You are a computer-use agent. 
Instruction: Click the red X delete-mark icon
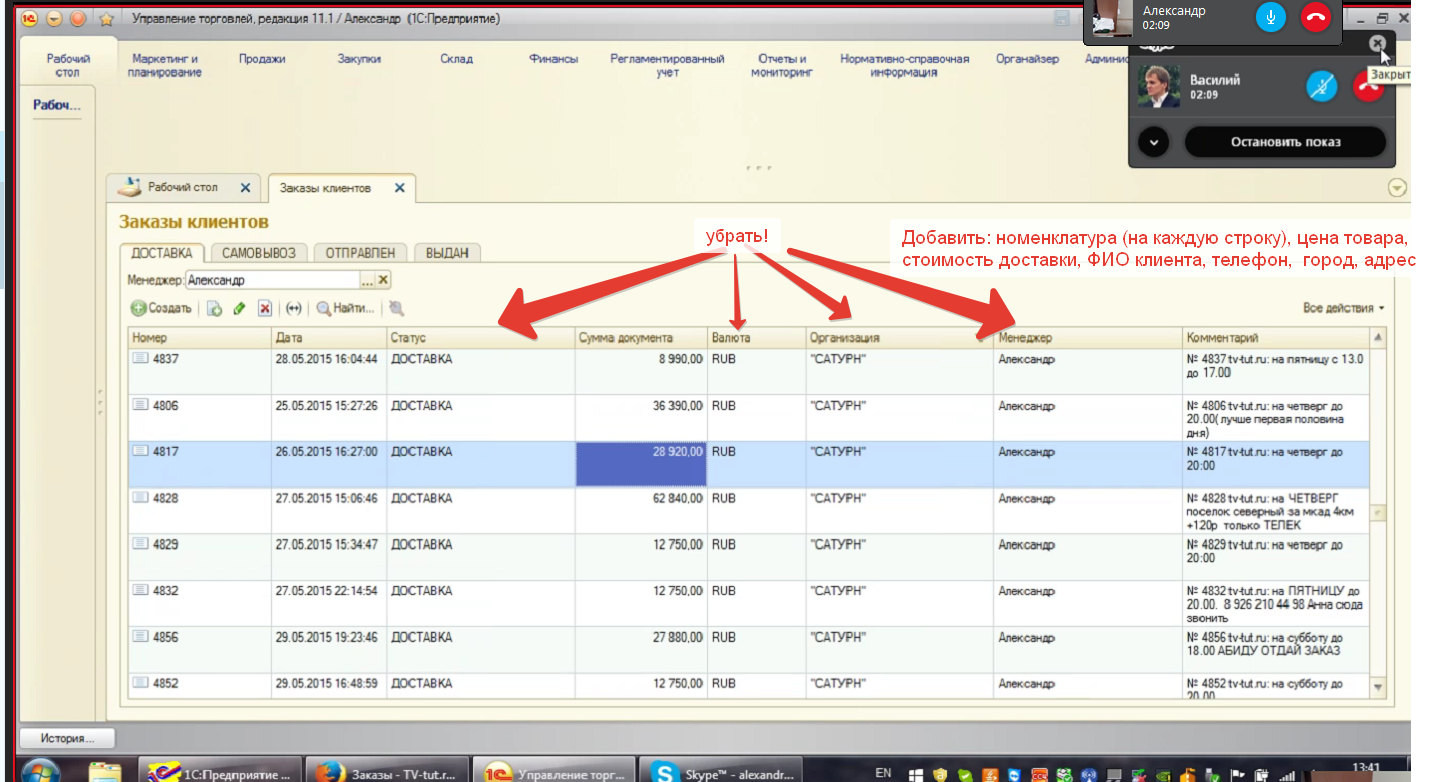click(x=264, y=309)
